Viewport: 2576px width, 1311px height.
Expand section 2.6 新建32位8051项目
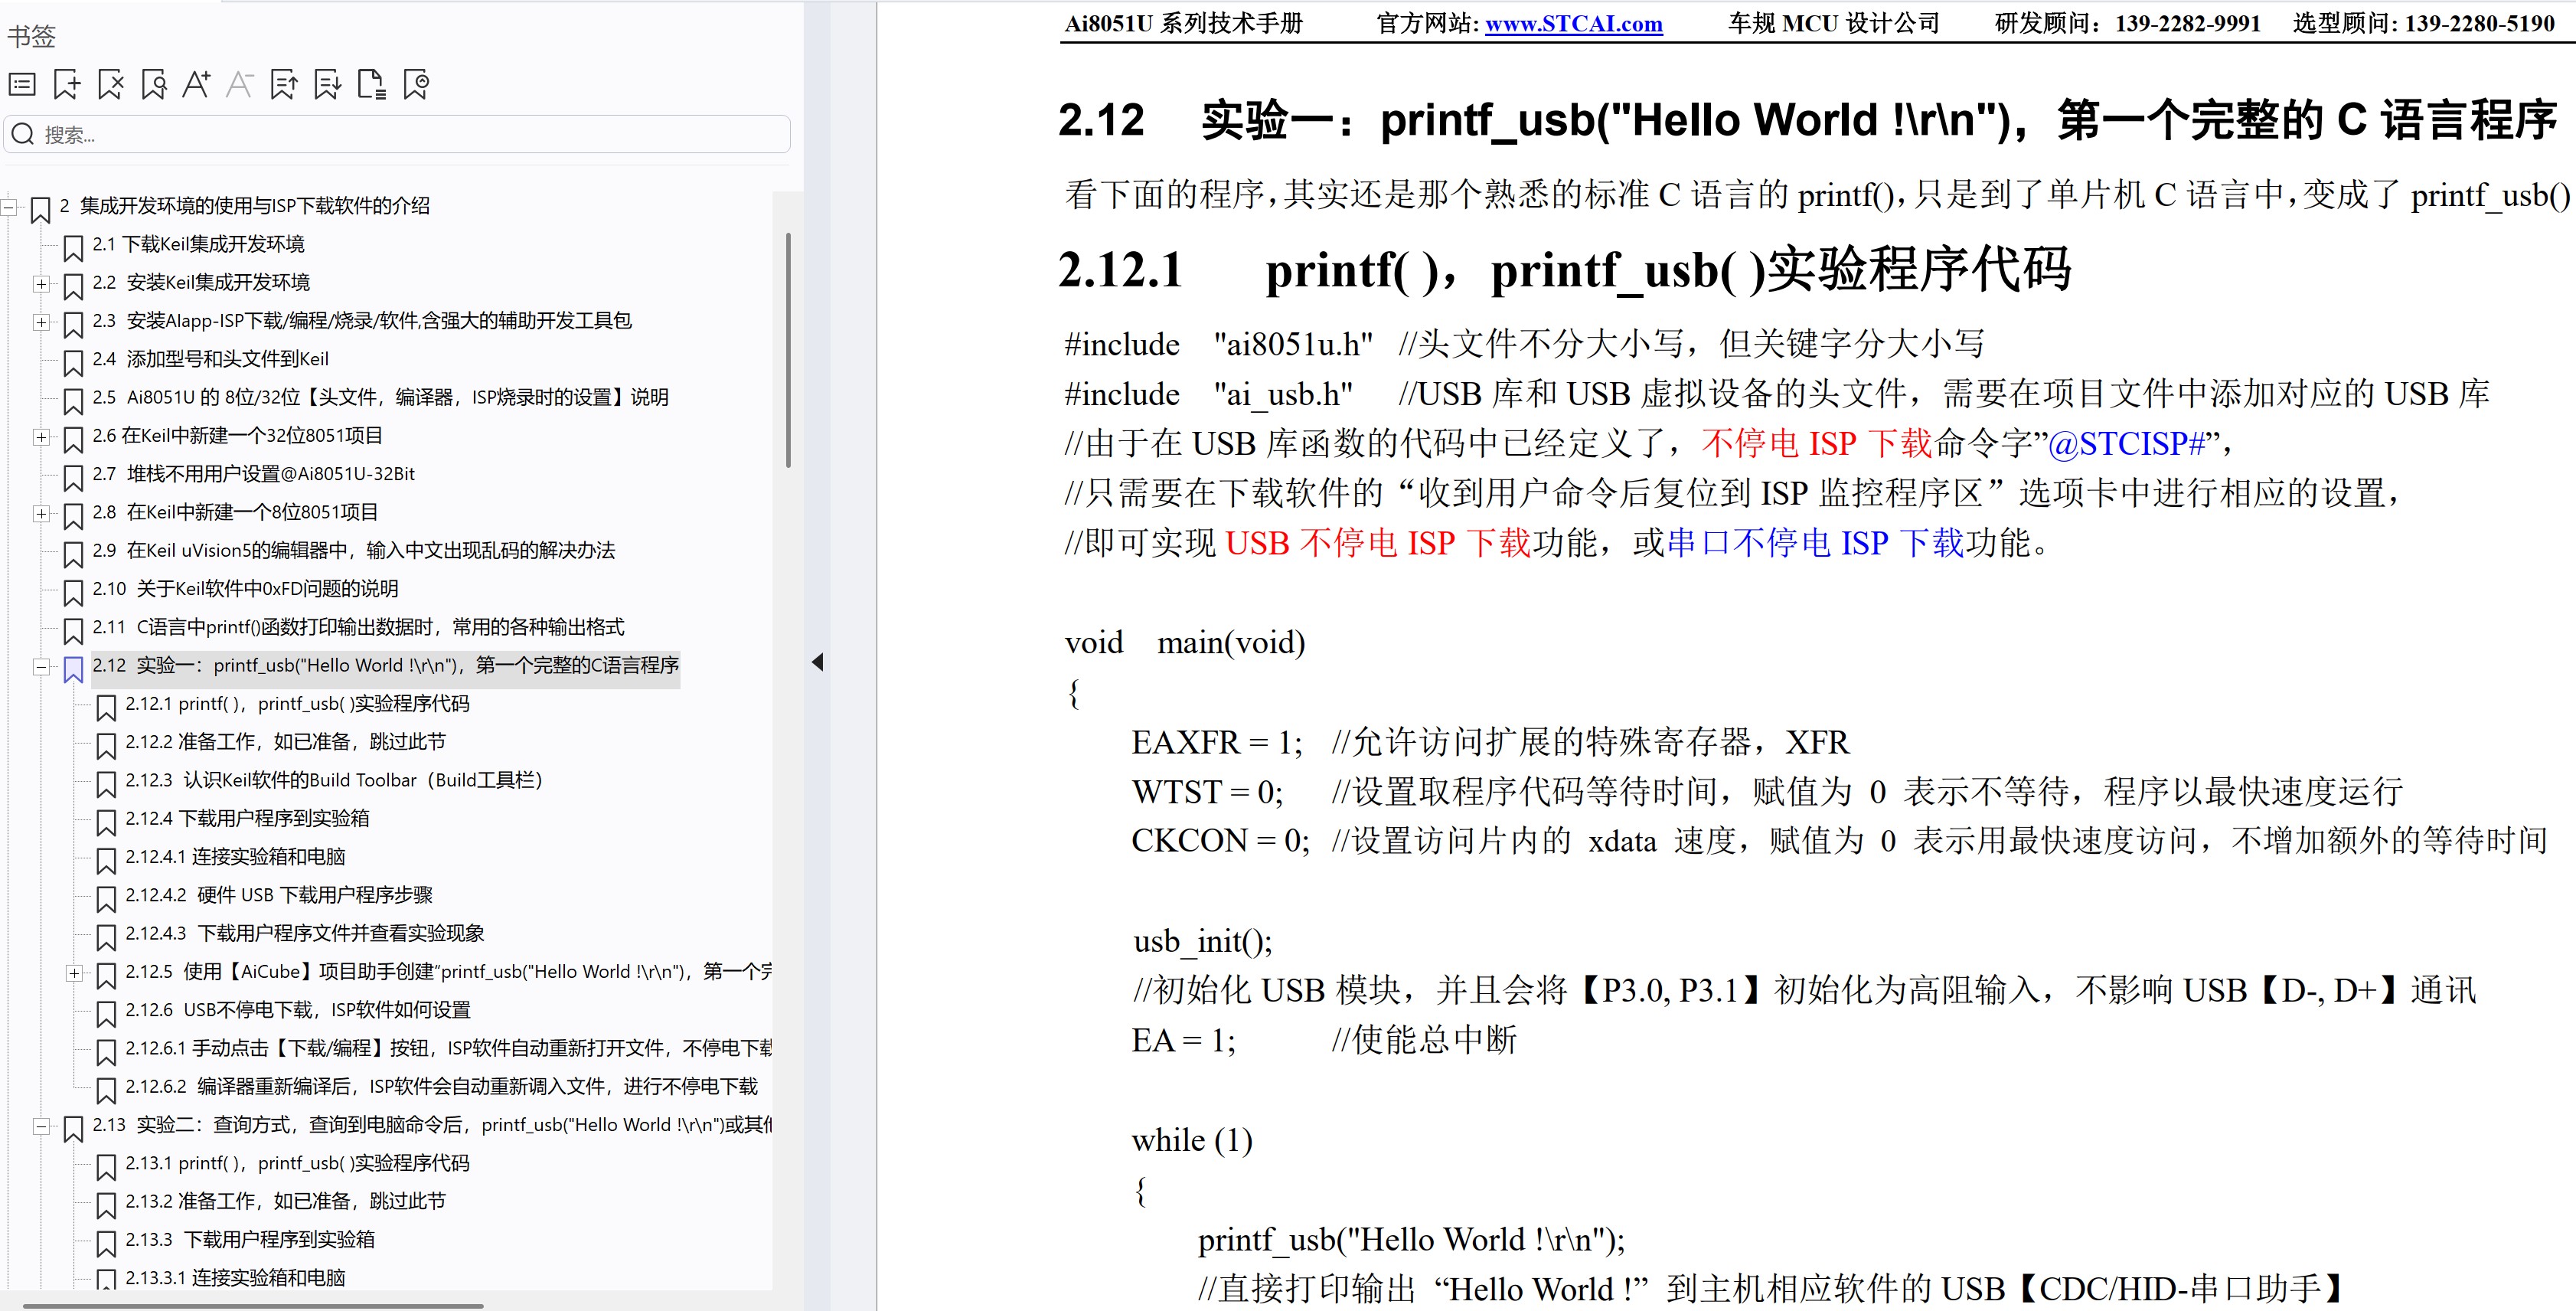pyautogui.click(x=41, y=437)
